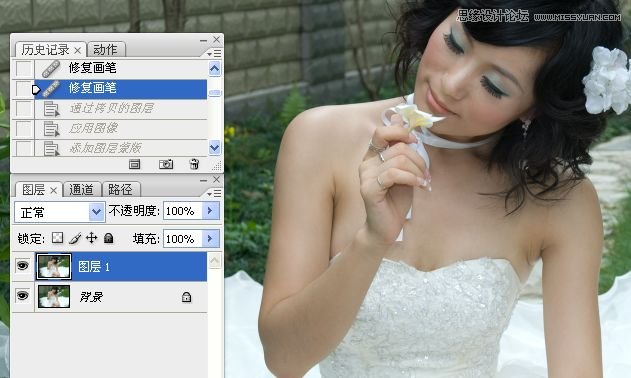The height and width of the screenshot is (378, 631).
Task: Expand the 填充 fill slider arrow
Action: 210,239
